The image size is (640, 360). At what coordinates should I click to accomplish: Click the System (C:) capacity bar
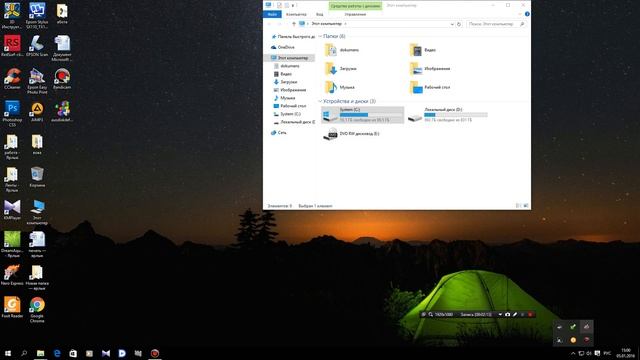[x=371, y=115]
